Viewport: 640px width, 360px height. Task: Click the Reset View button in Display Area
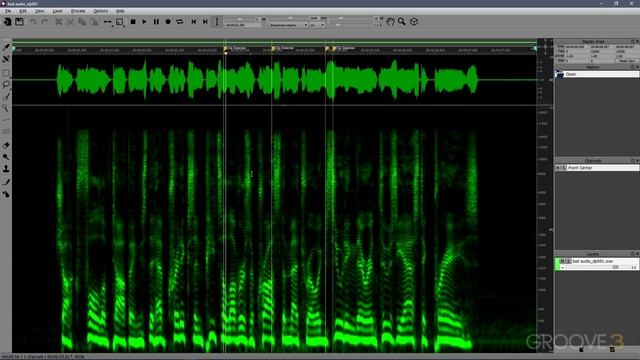(x=627, y=61)
